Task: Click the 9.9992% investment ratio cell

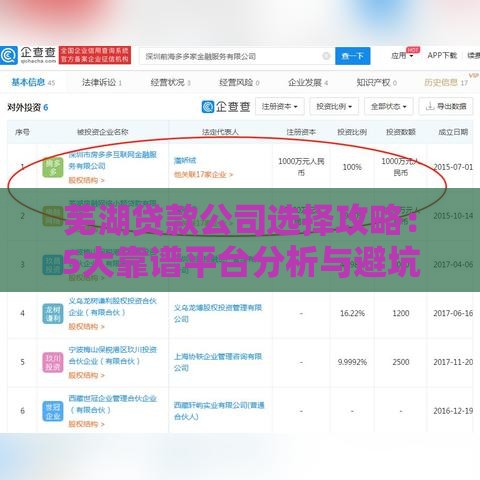Action: (x=352, y=362)
